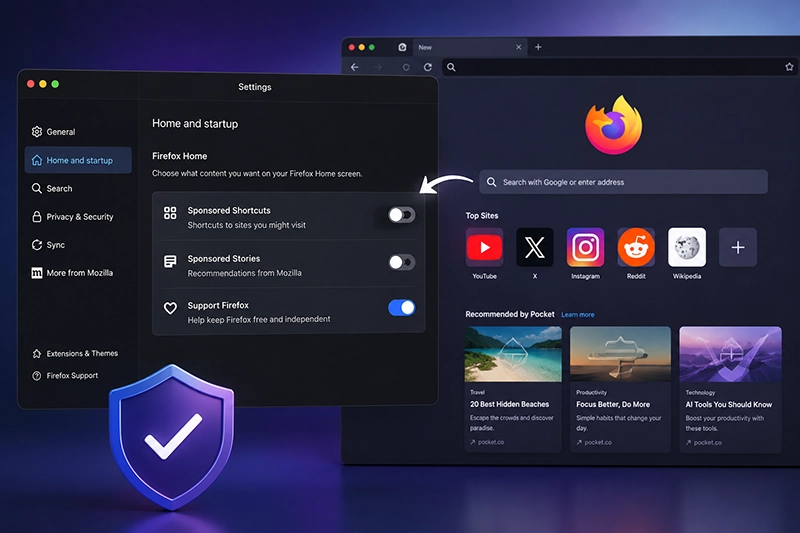Click the 'Travel' story category label

[x=477, y=392]
